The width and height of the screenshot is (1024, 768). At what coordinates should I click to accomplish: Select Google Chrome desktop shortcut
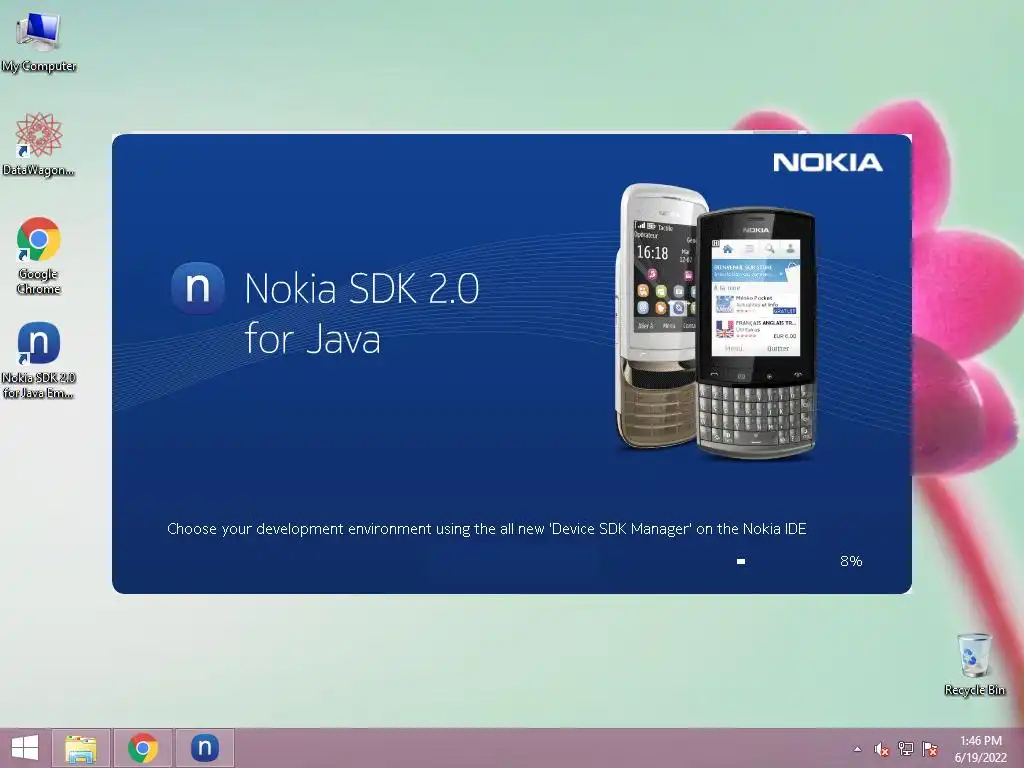click(39, 255)
